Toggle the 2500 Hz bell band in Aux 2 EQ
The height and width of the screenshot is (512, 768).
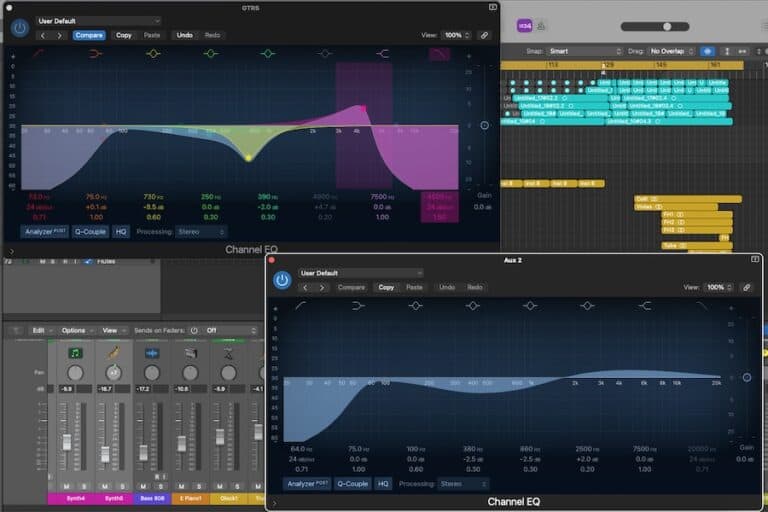coord(587,306)
